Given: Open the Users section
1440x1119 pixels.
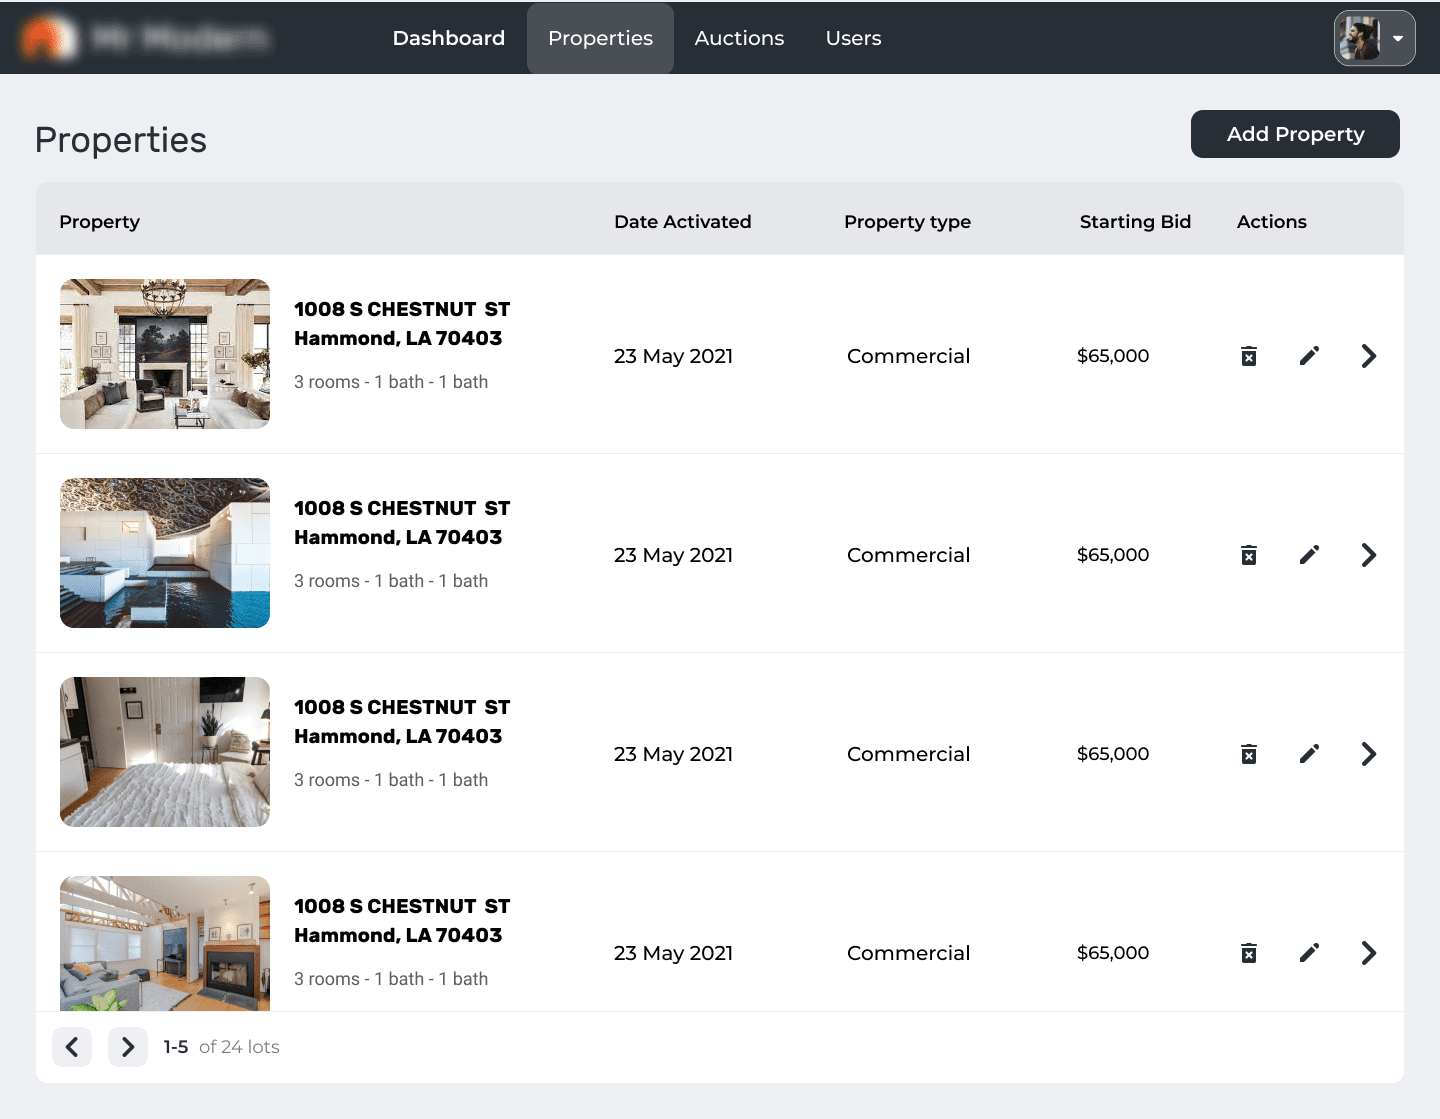Looking at the screenshot, I should 853,38.
